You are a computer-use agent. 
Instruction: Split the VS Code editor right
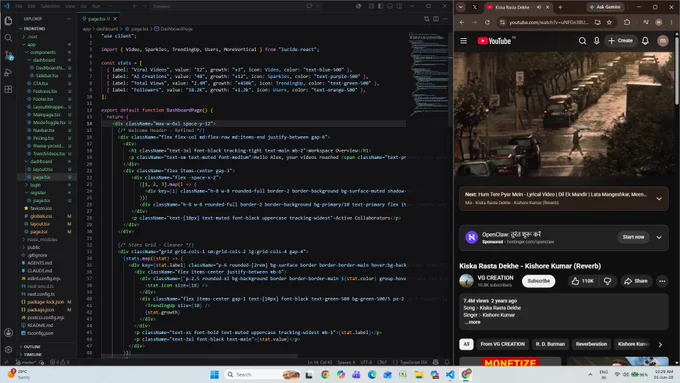(x=436, y=19)
